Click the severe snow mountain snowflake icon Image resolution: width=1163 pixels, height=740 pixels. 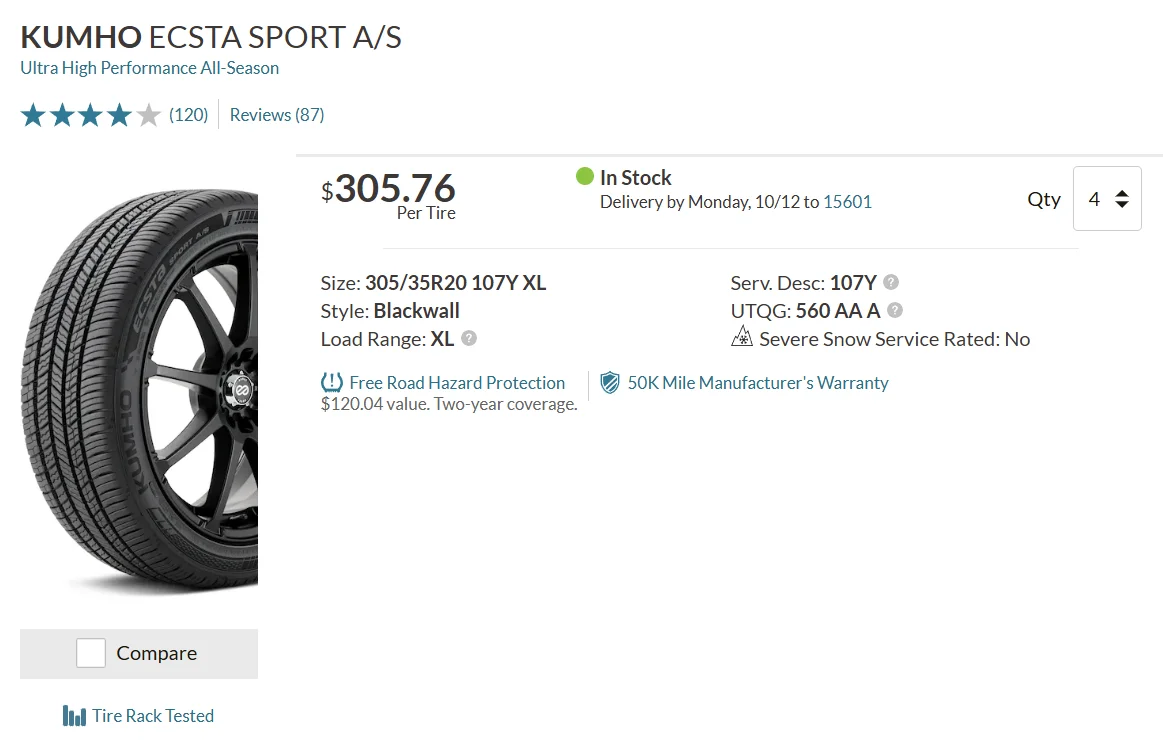742,337
